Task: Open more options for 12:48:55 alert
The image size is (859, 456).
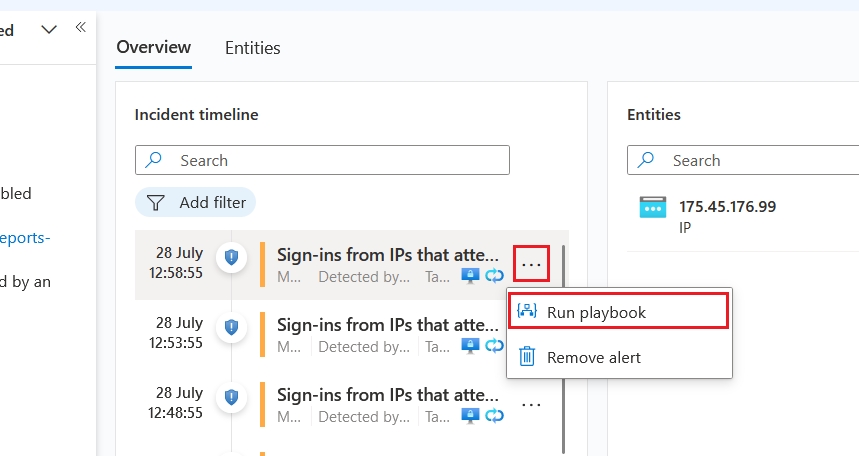Action: coord(532,405)
